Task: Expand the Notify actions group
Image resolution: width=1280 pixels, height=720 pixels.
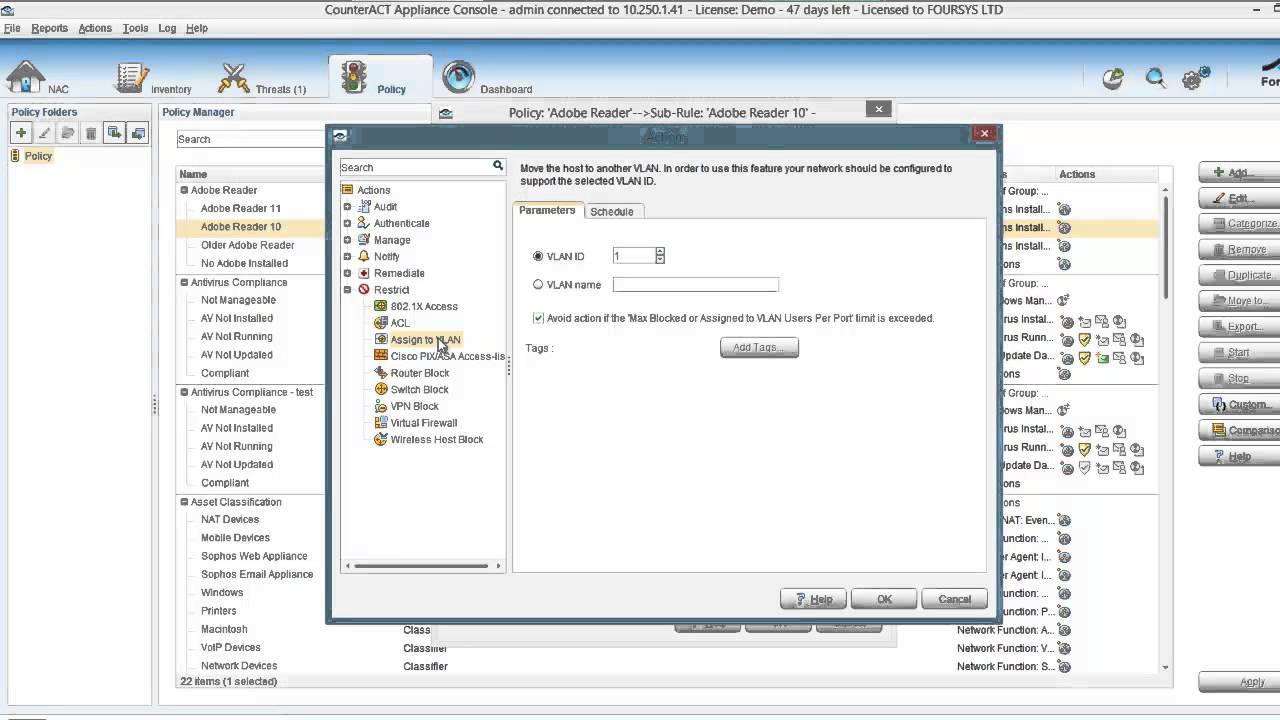Action: (x=348, y=257)
